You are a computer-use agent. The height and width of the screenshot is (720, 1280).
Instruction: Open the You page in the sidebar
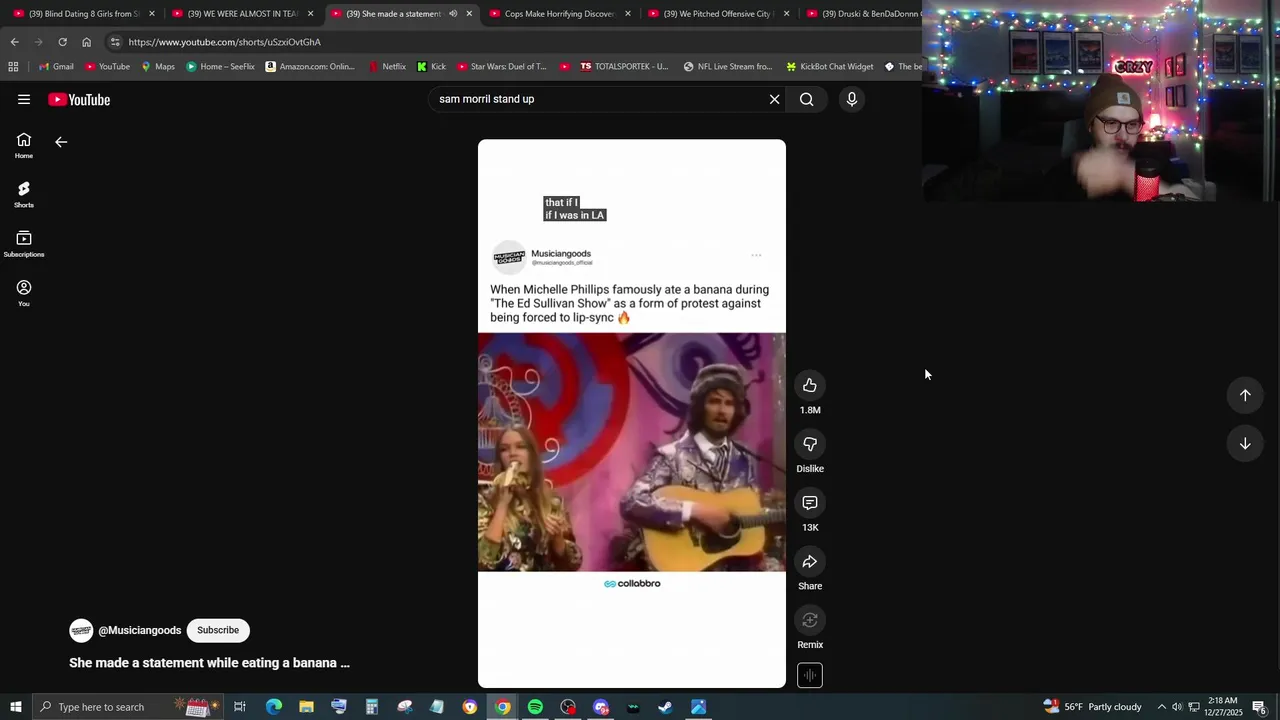[24, 293]
